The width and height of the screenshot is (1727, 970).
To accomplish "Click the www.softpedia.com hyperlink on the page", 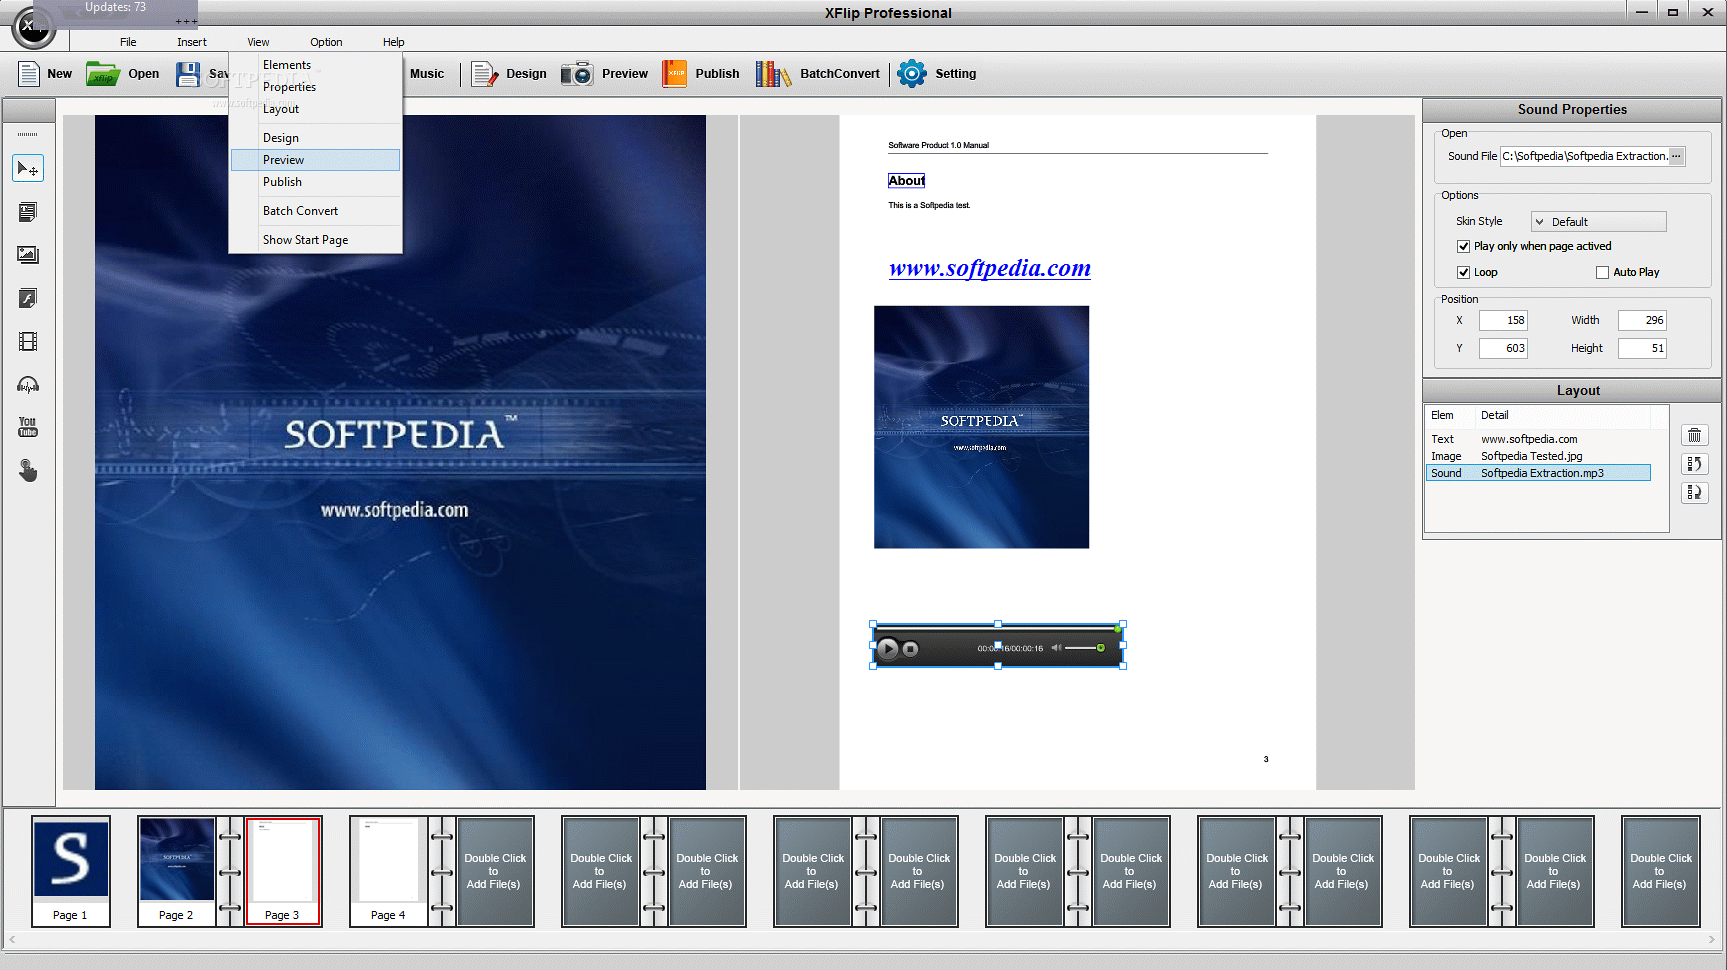I will click(x=990, y=268).
